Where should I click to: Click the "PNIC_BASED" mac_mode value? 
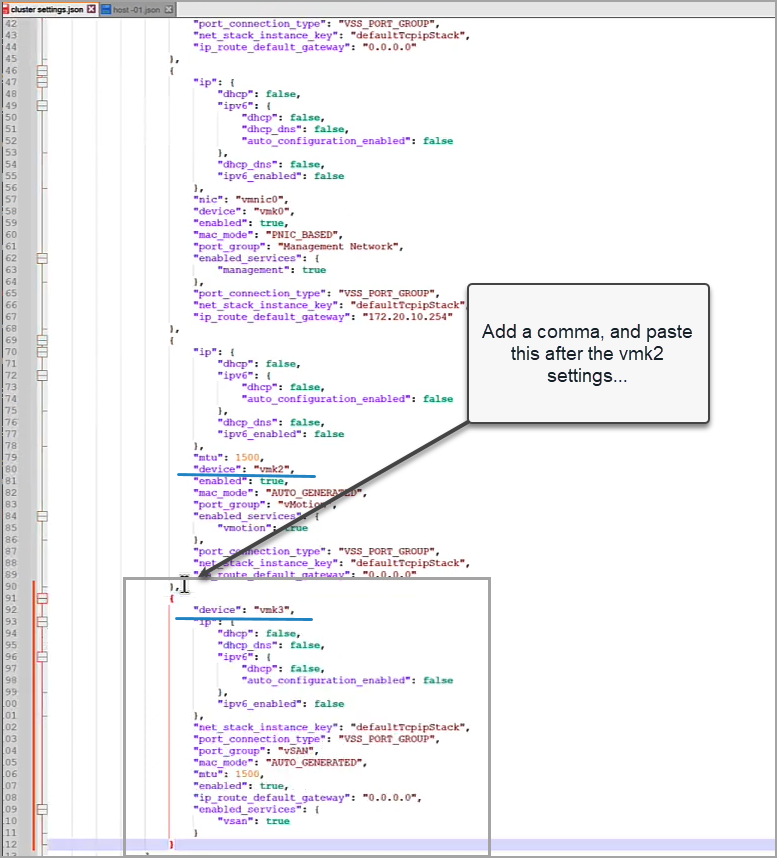(x=301, y=235)
